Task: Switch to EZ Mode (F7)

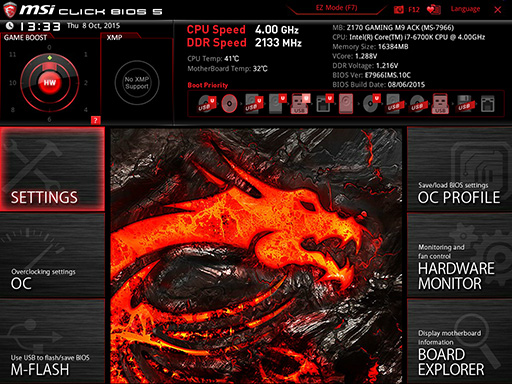Action: click(336, 8)
